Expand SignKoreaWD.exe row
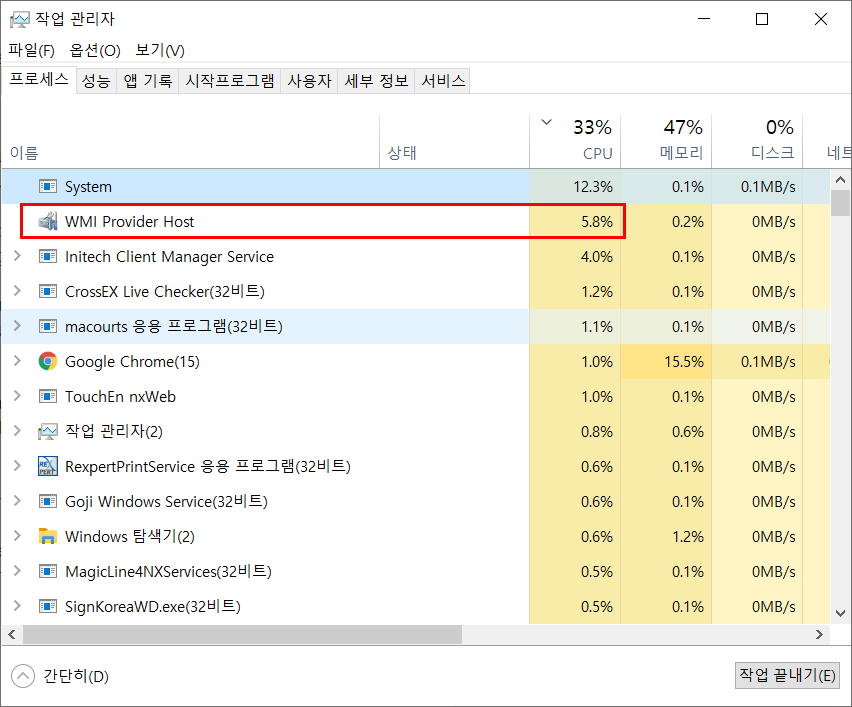The width and height of the screenshot is (852, 707). [17, 606]
